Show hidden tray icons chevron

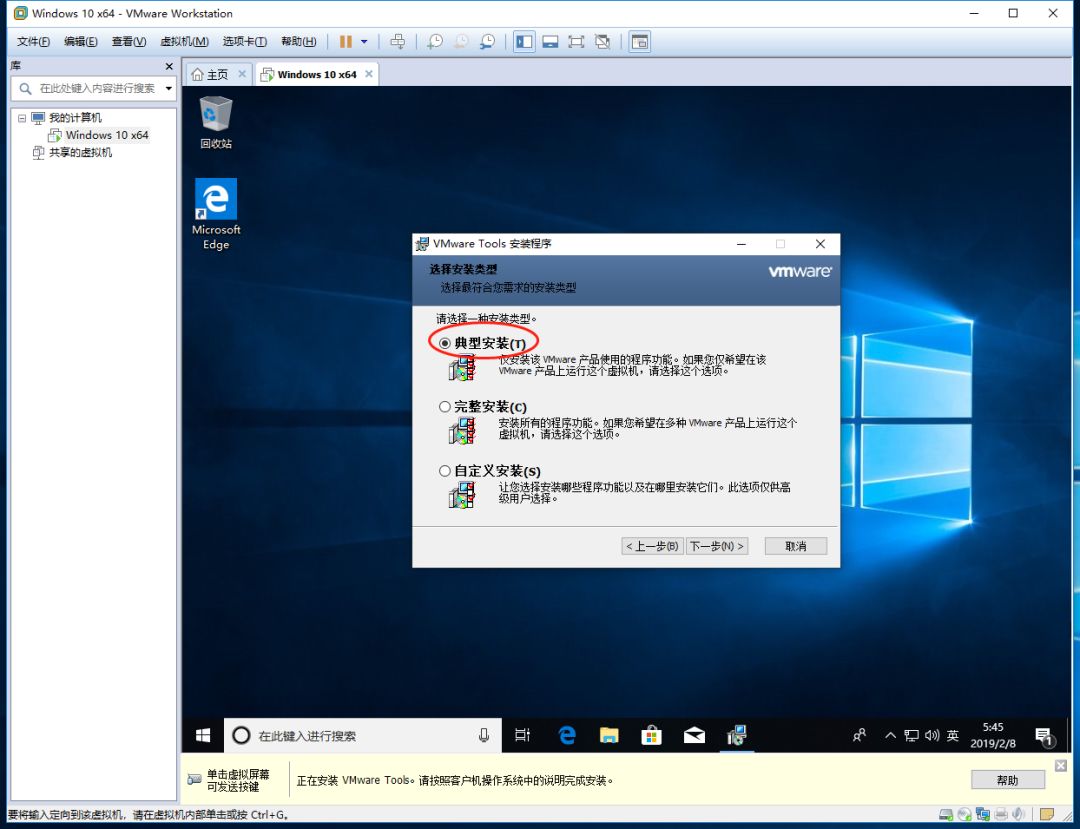(x=890, y=735)
